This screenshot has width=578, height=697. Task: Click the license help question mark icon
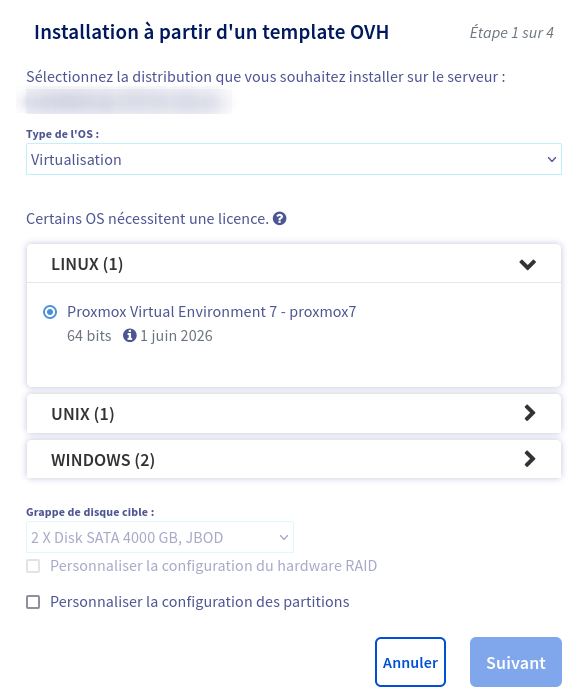tap(279, 219)
